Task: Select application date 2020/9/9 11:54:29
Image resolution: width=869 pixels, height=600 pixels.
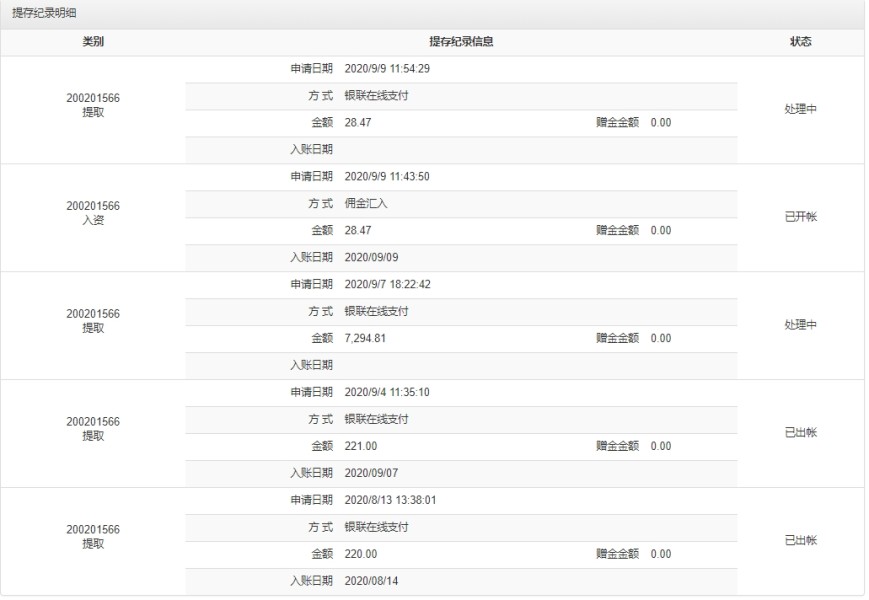Action: (x=387, y=69)
